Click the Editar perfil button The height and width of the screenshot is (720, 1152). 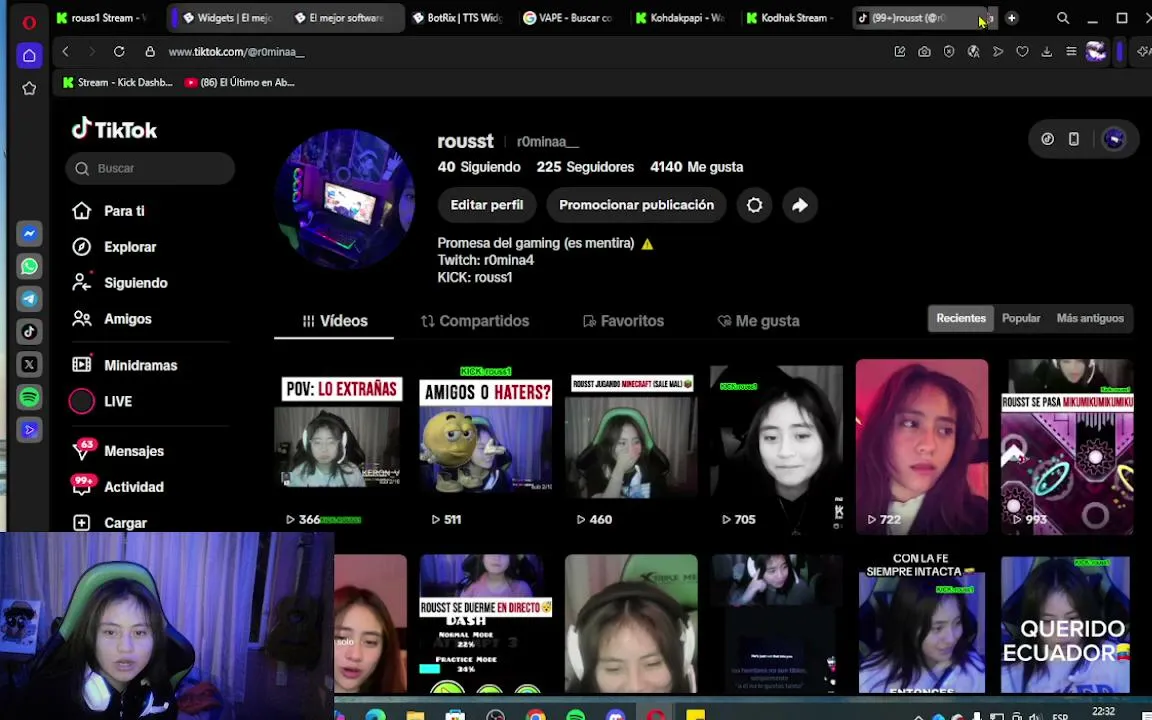(x=486, y=205)
